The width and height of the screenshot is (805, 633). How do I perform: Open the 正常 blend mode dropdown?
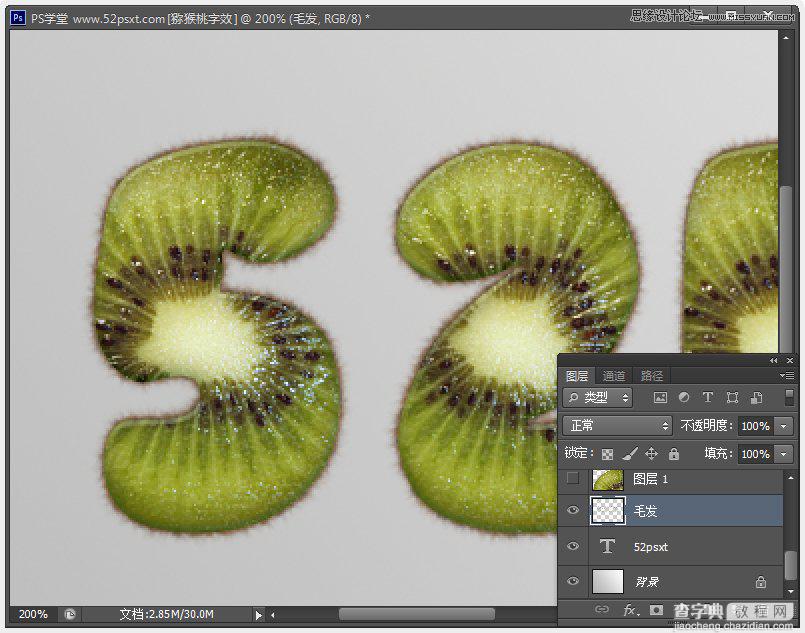pyautogui.click(x=617, y=426)
